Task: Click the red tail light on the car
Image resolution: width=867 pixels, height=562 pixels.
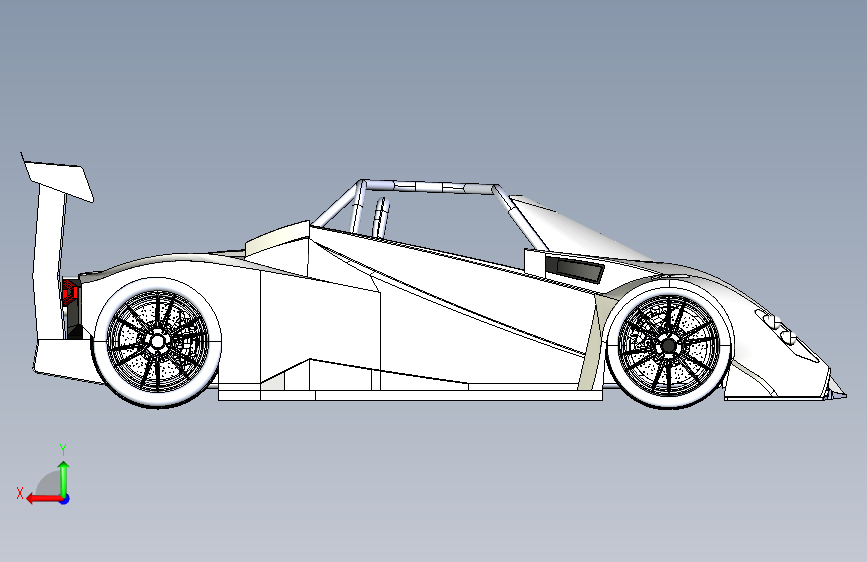Action: 69,292
